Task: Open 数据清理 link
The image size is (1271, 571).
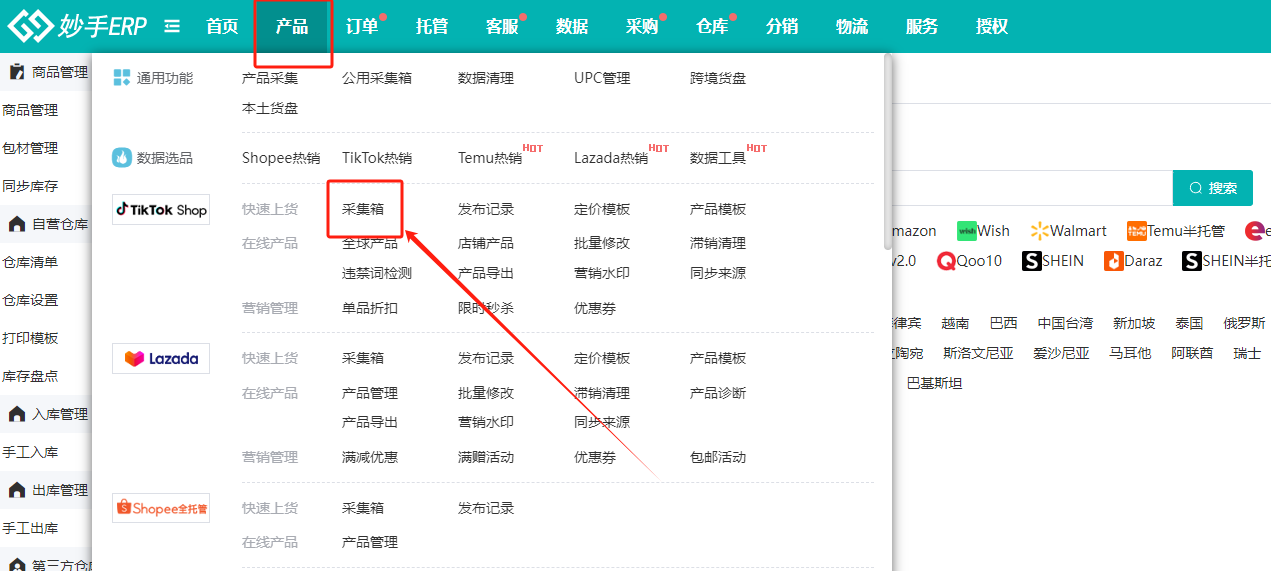Action: tap(486, 78)
